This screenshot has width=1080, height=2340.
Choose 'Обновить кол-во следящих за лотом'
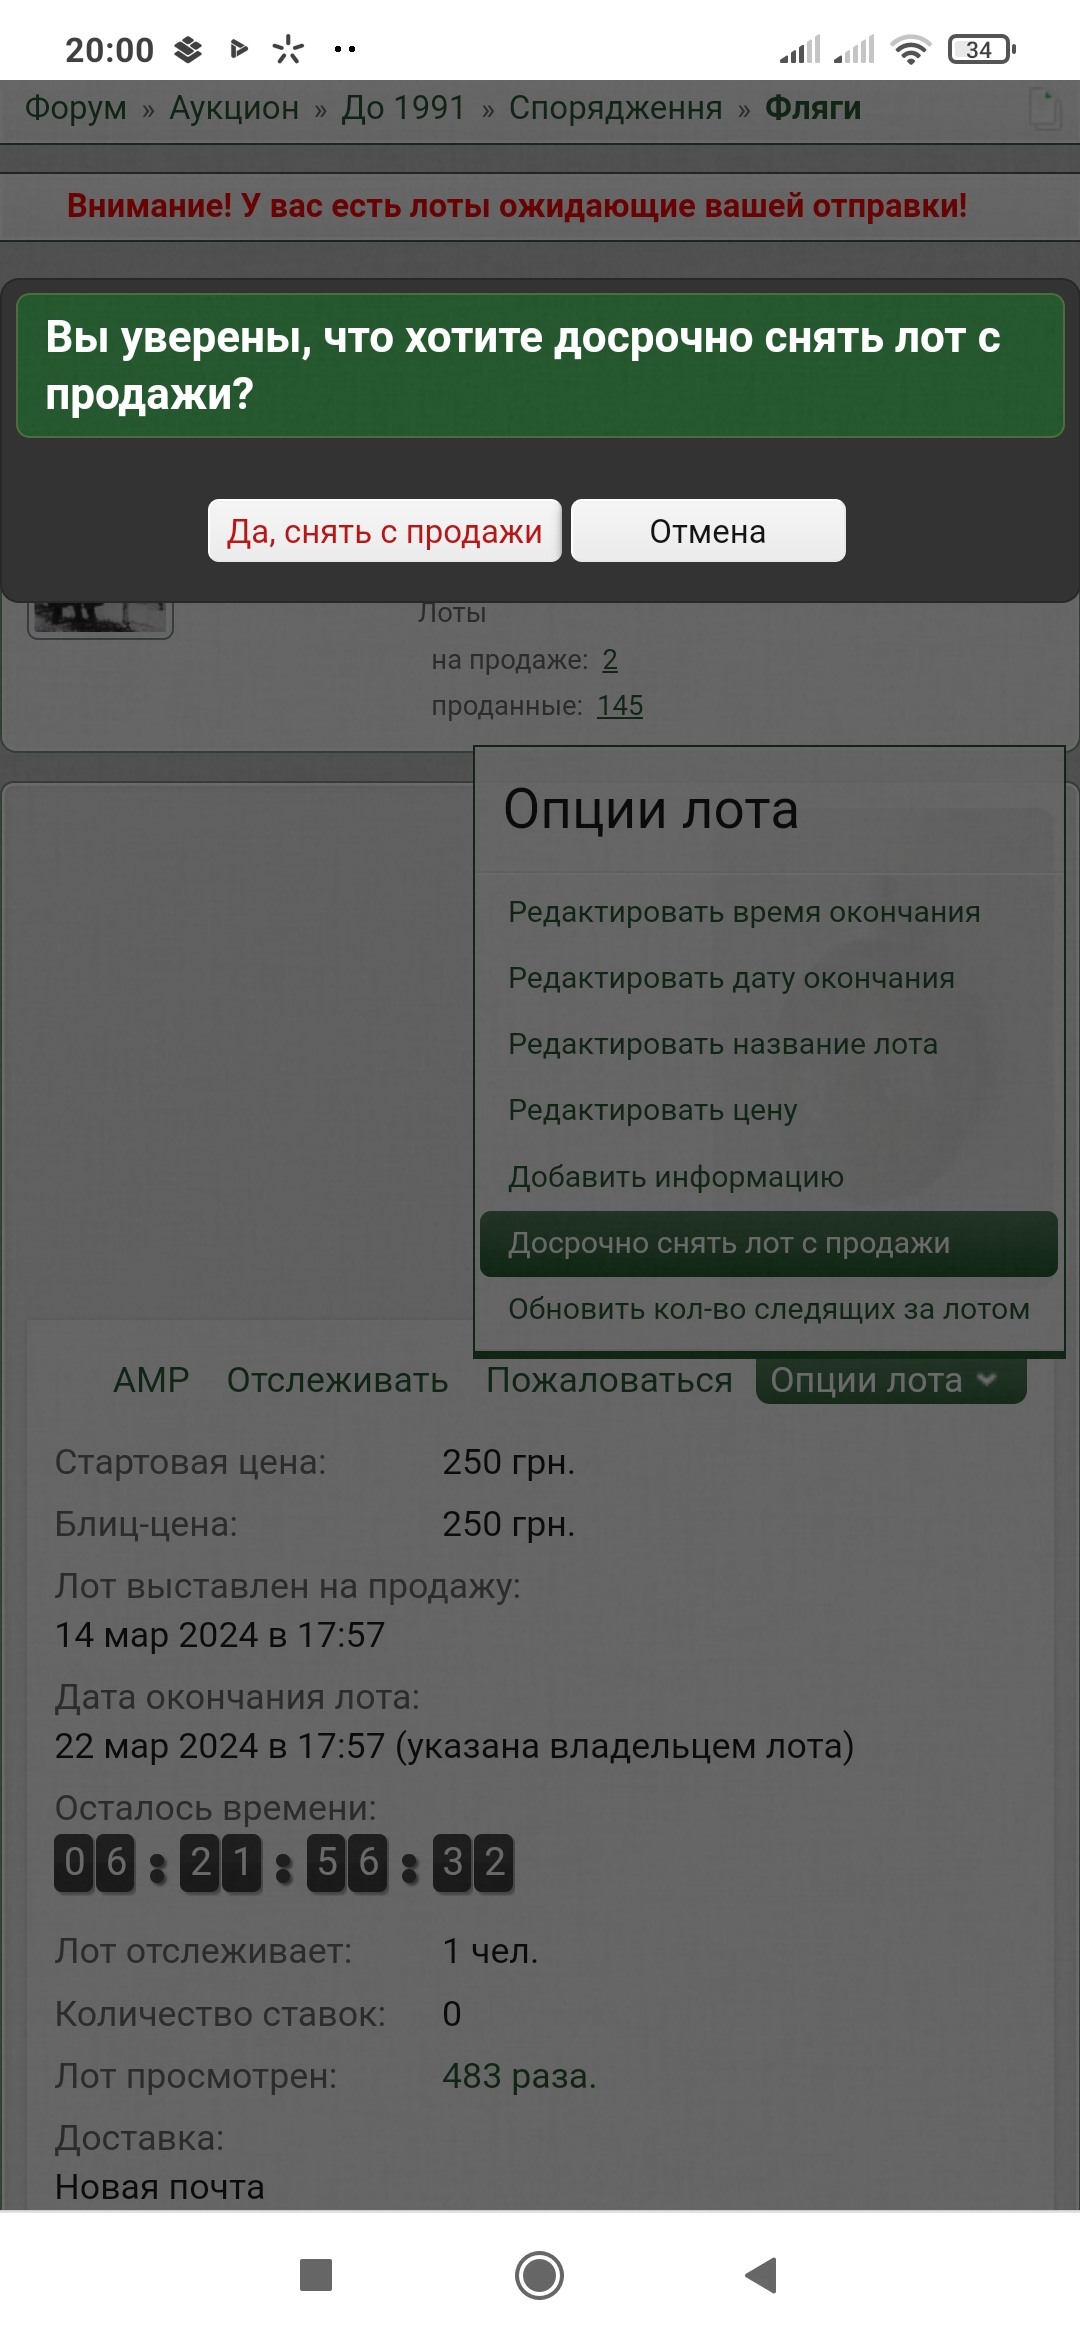coord(768,1309)
